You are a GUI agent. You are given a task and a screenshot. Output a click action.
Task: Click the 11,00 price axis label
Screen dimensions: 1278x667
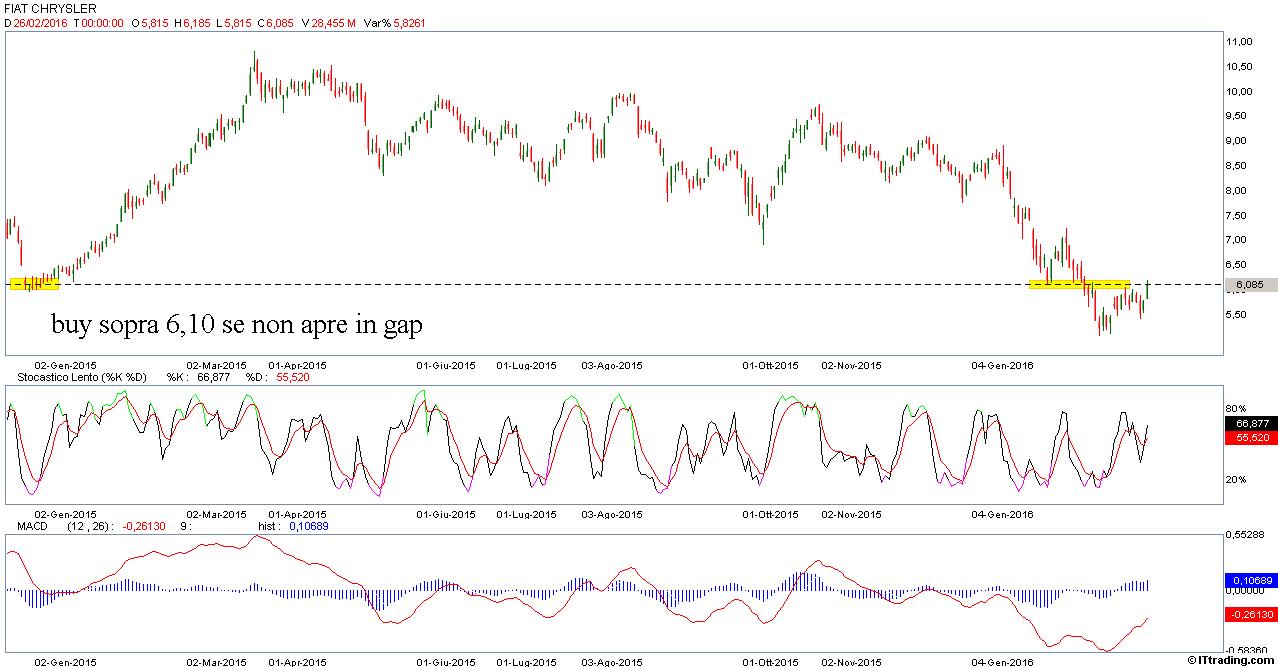[1241, 42]
